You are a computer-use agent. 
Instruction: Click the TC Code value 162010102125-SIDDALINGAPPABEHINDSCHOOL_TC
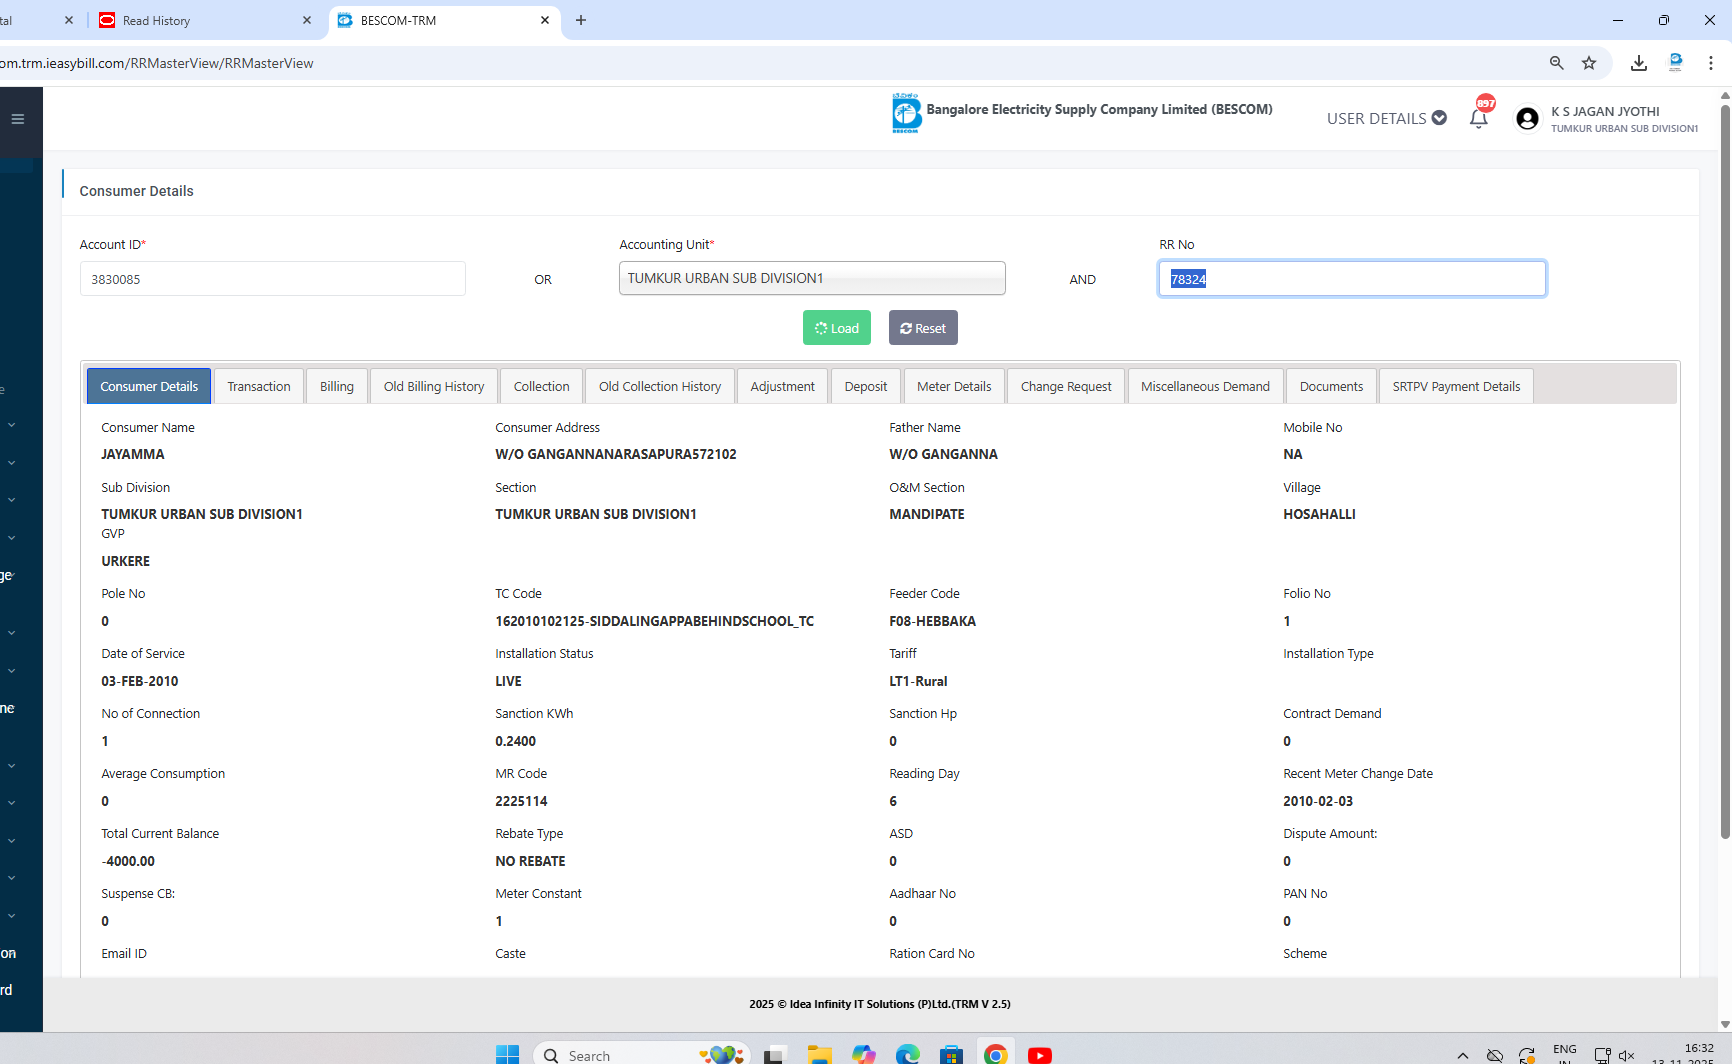coord(655,621)
